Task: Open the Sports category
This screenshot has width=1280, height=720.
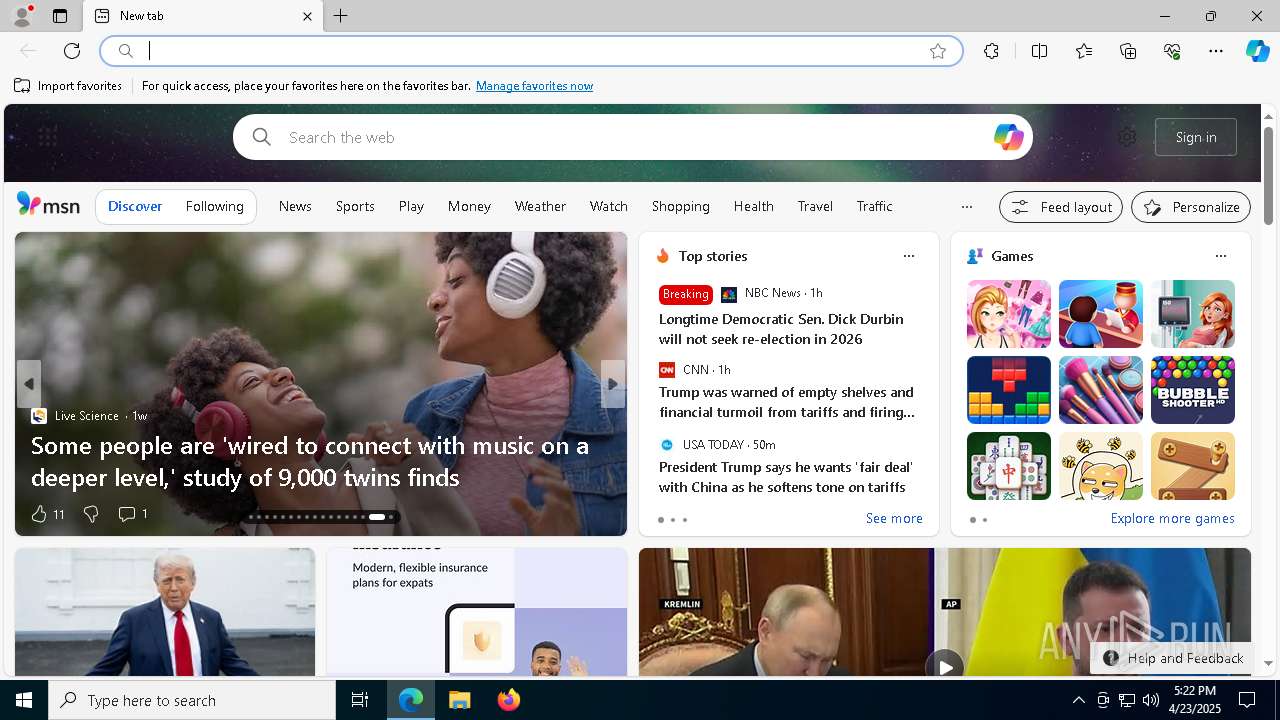Action: coord(355,206)
